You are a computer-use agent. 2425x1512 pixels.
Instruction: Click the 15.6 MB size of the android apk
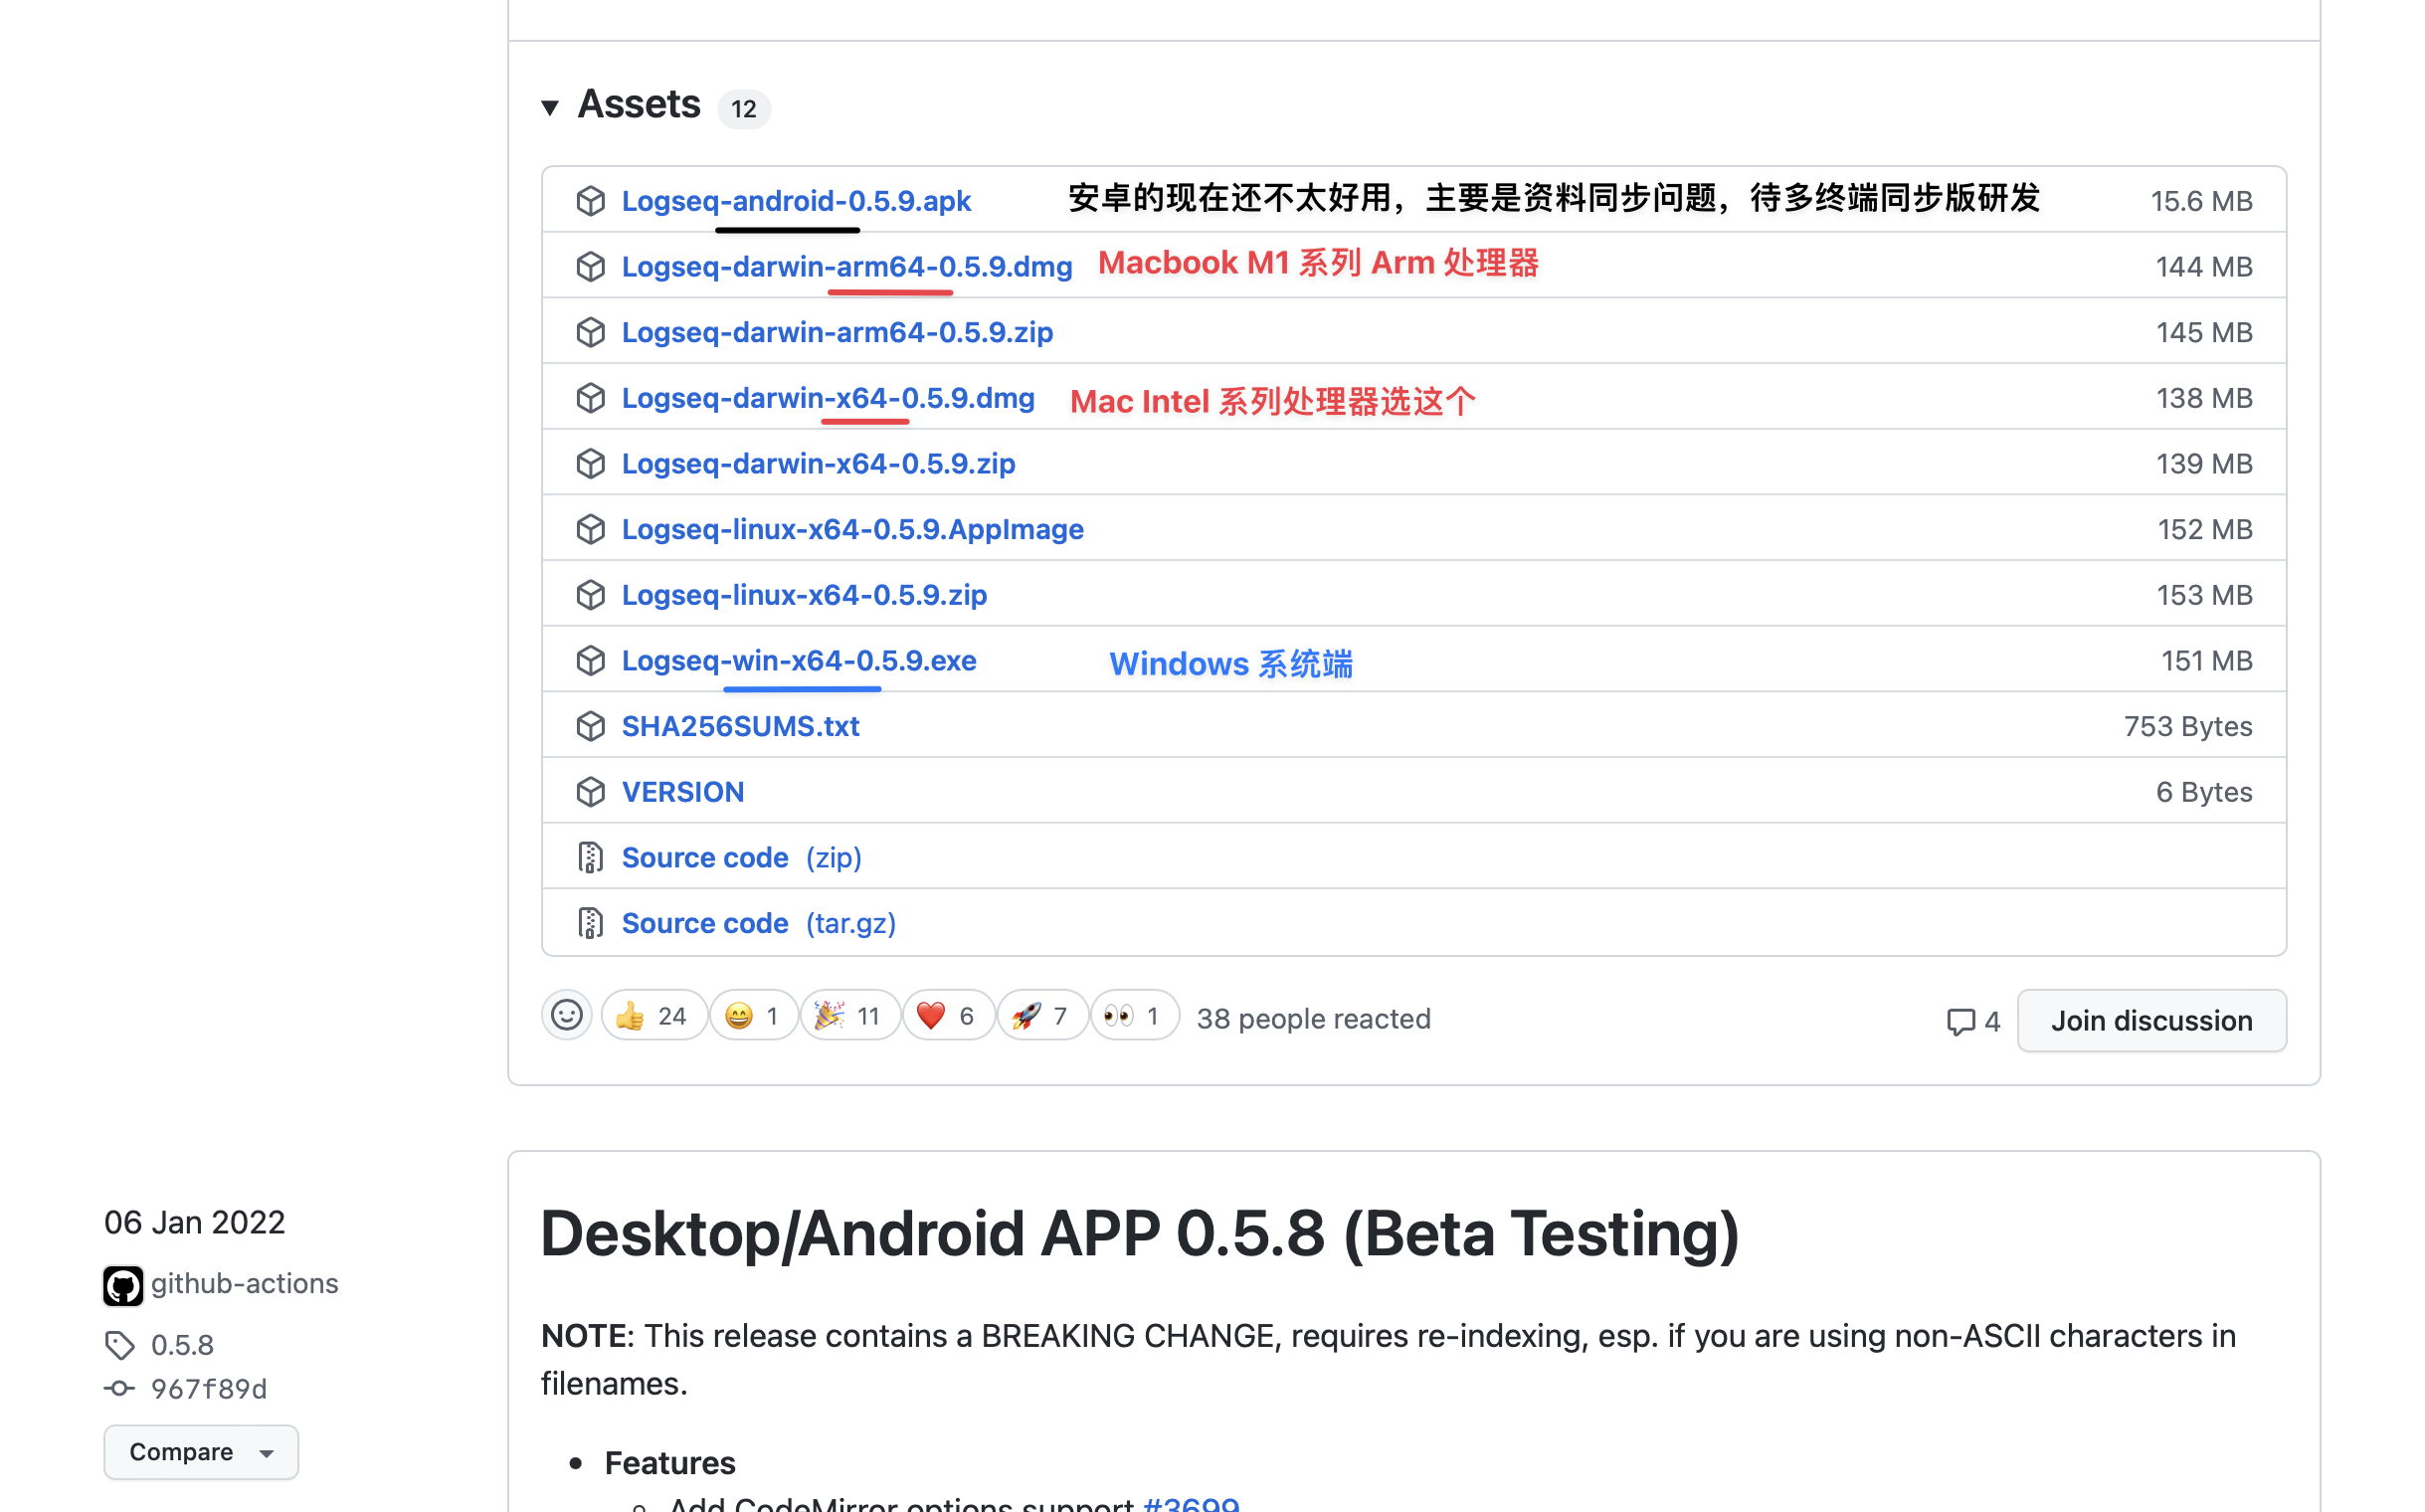click(x=2201, y=201)
